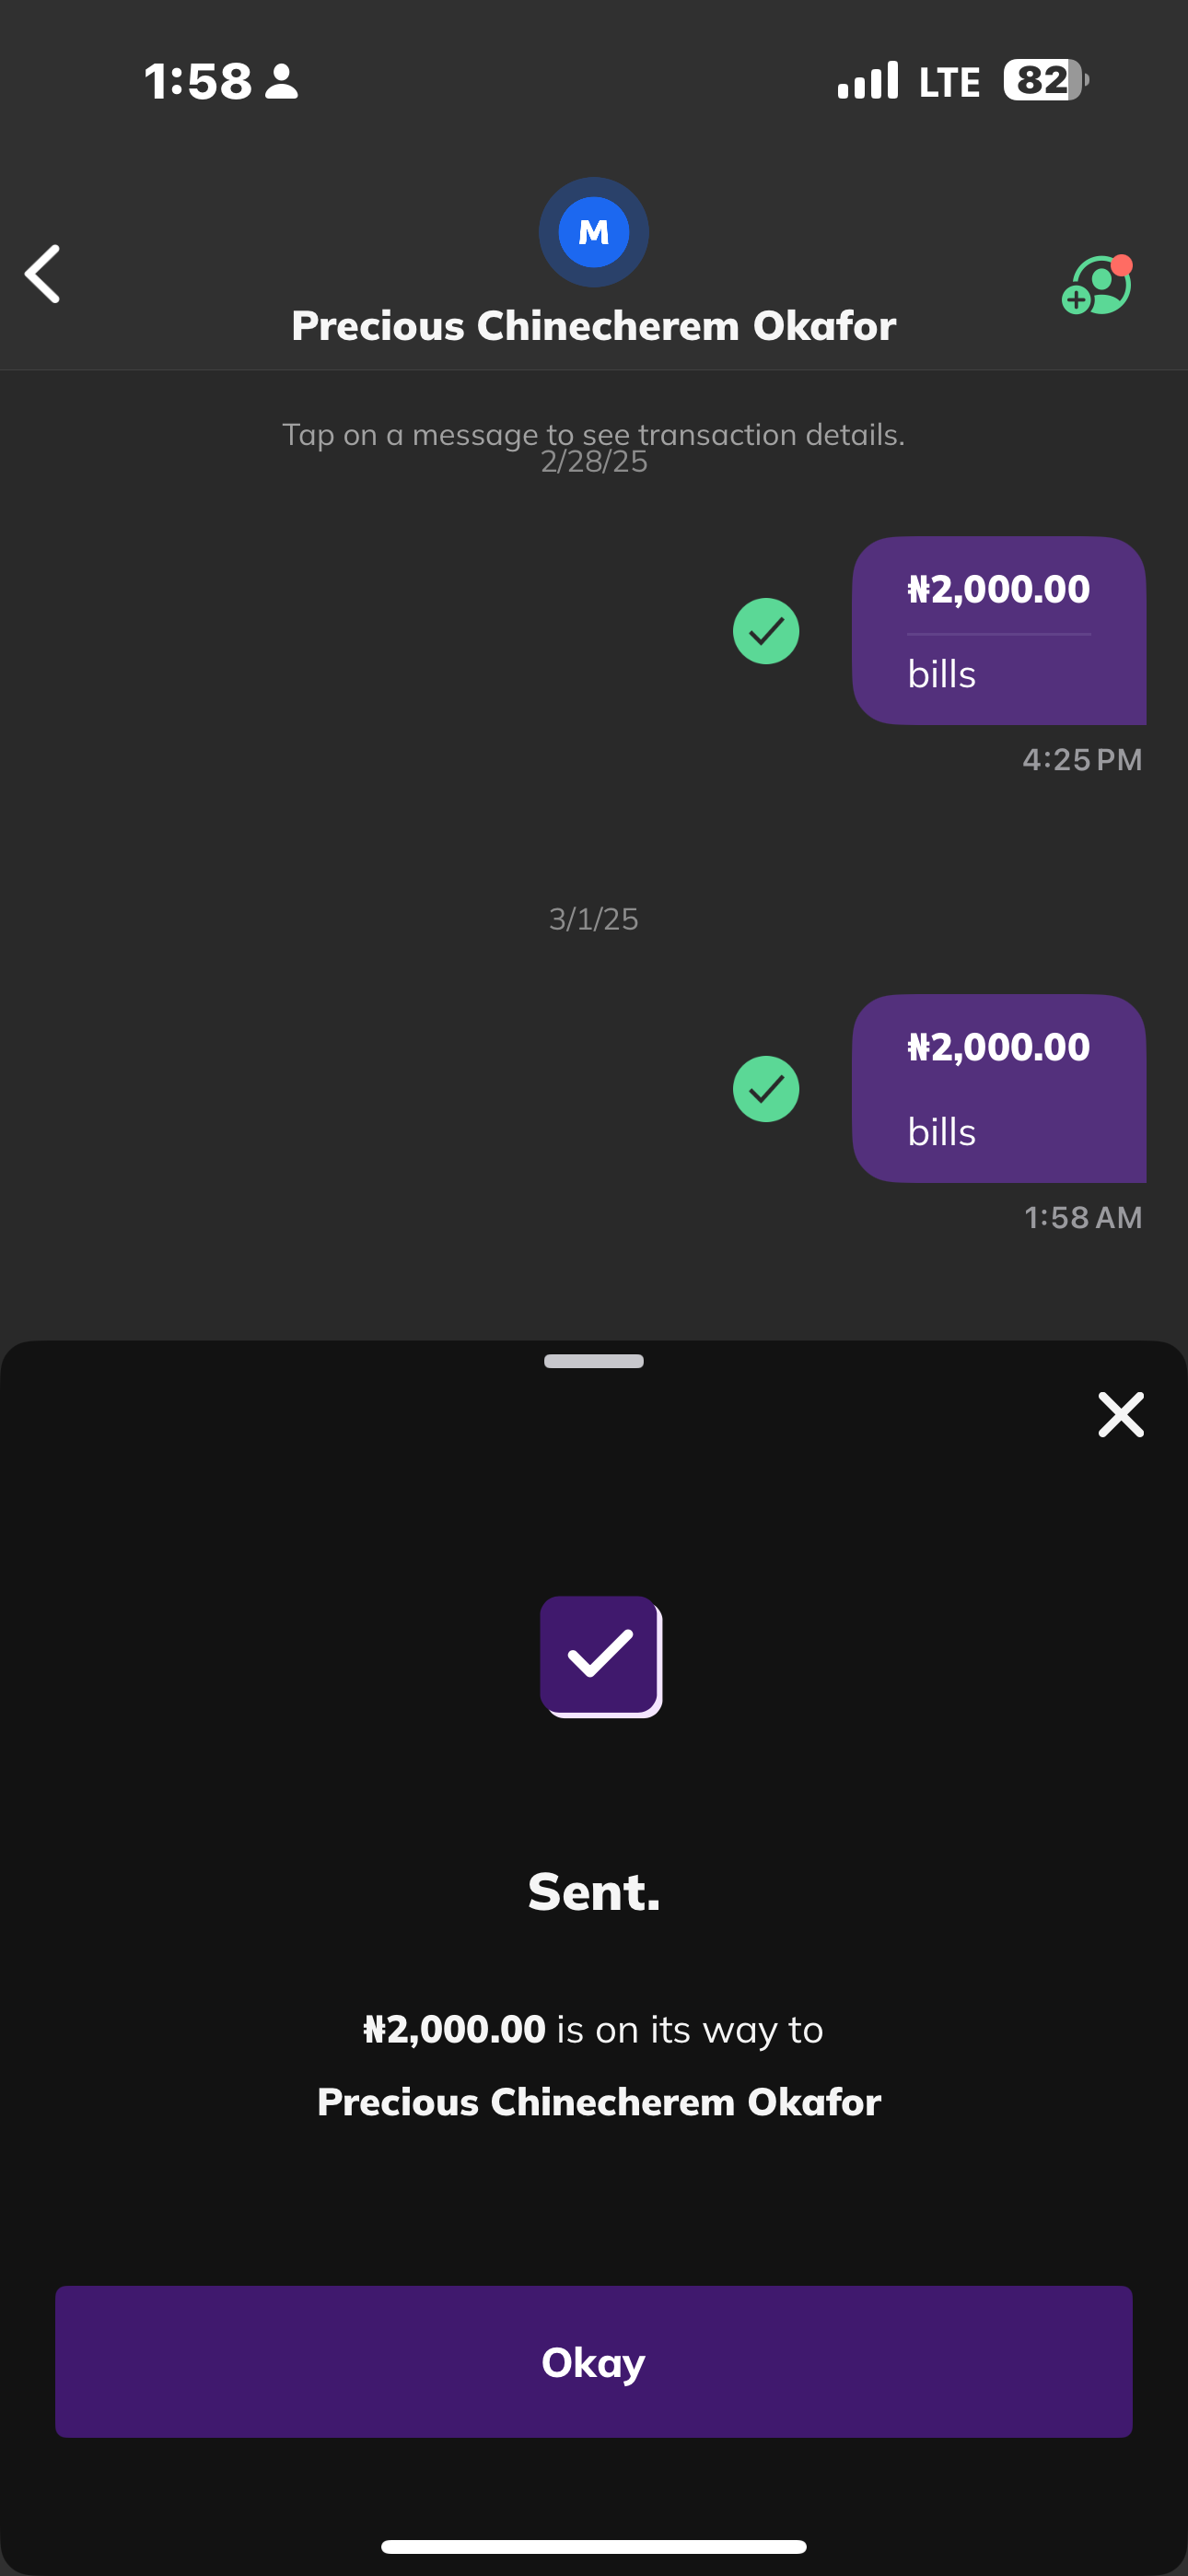The width and height of the screenshot is (1188, 2576).
Task: Tap the battery level indicator
Action: tap(1045, 80)
